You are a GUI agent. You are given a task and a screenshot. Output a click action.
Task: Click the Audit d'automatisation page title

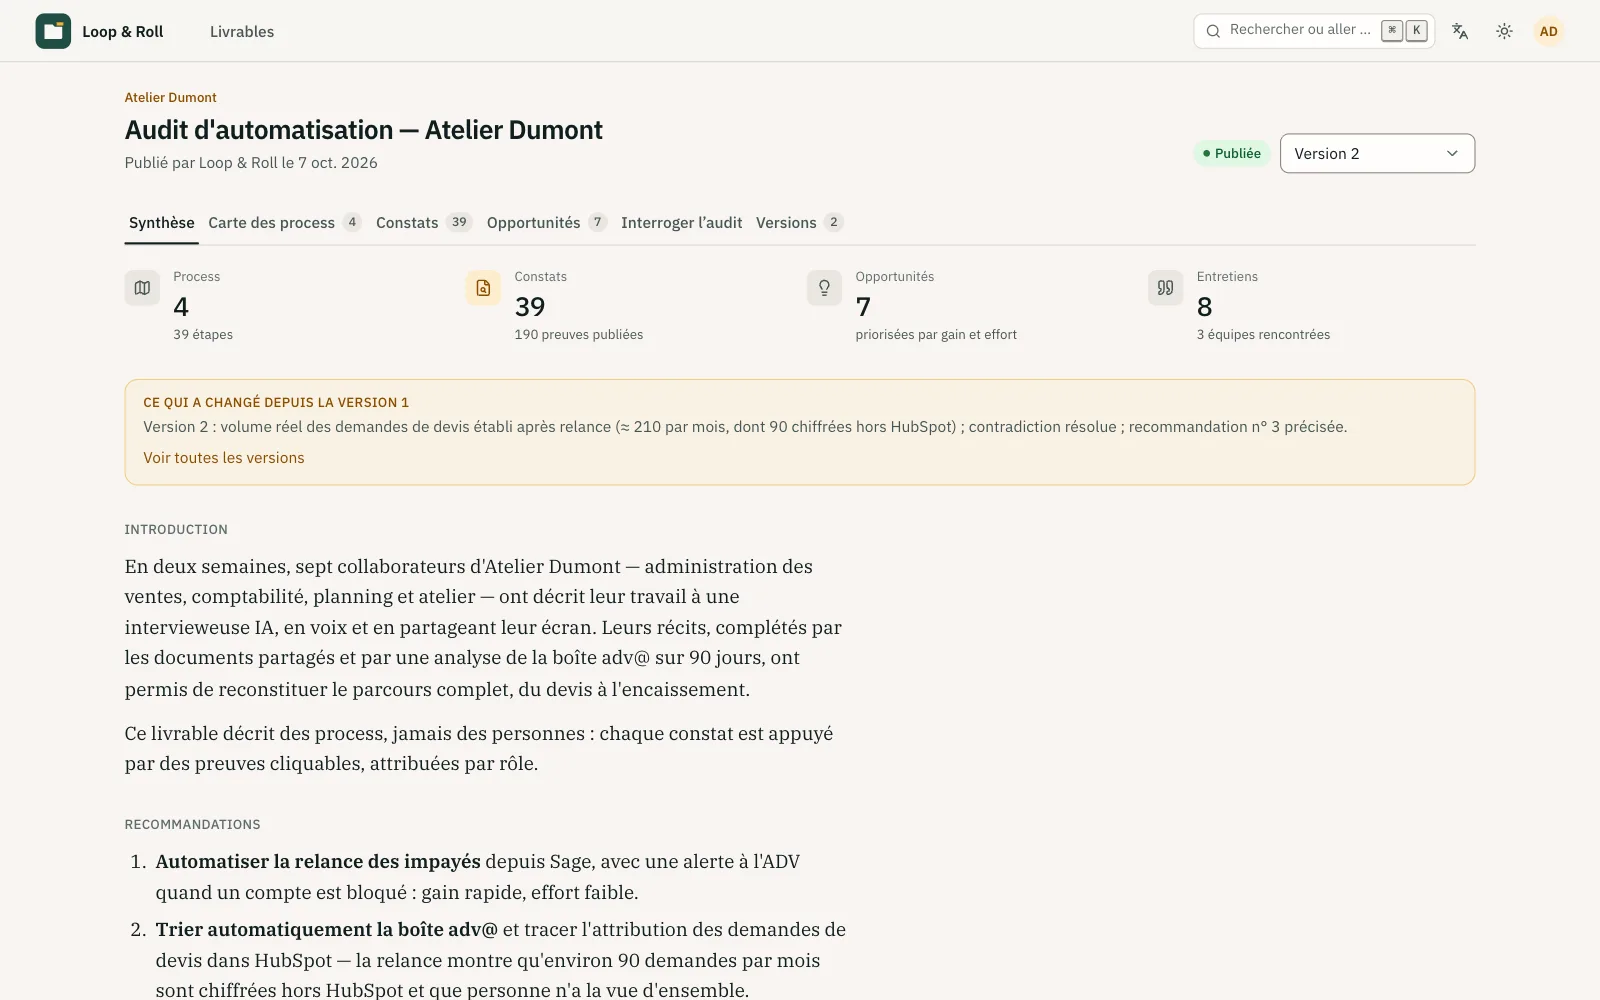(x=364, y=130)
